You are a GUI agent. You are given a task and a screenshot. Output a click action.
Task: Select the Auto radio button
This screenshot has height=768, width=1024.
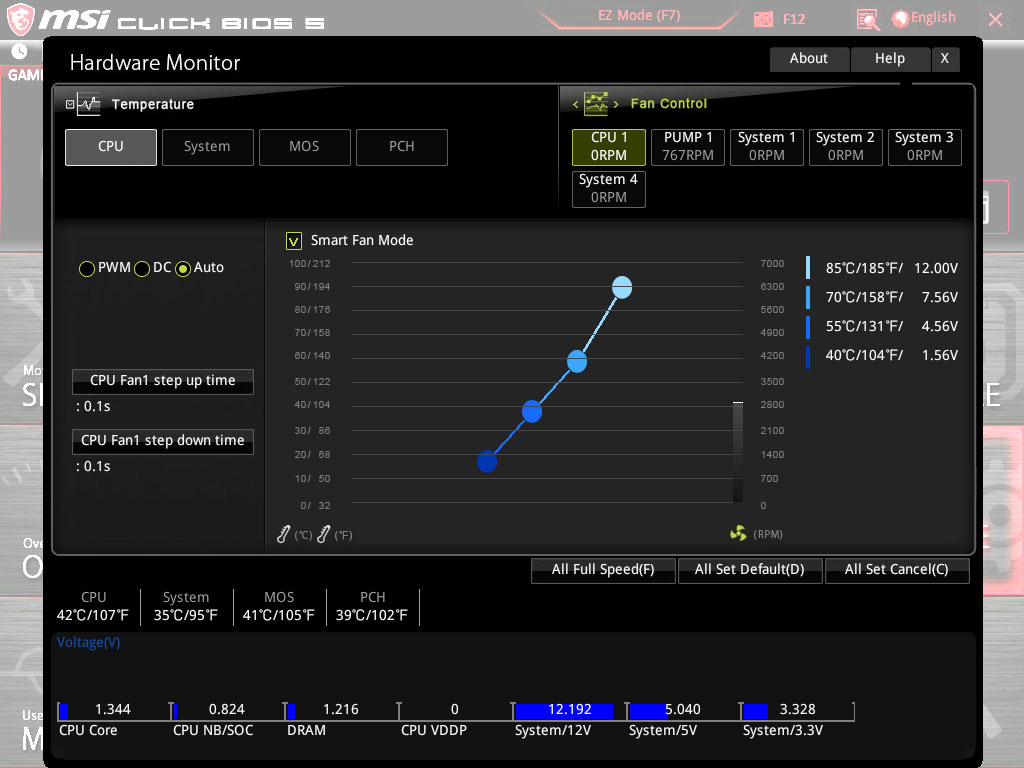183,268
